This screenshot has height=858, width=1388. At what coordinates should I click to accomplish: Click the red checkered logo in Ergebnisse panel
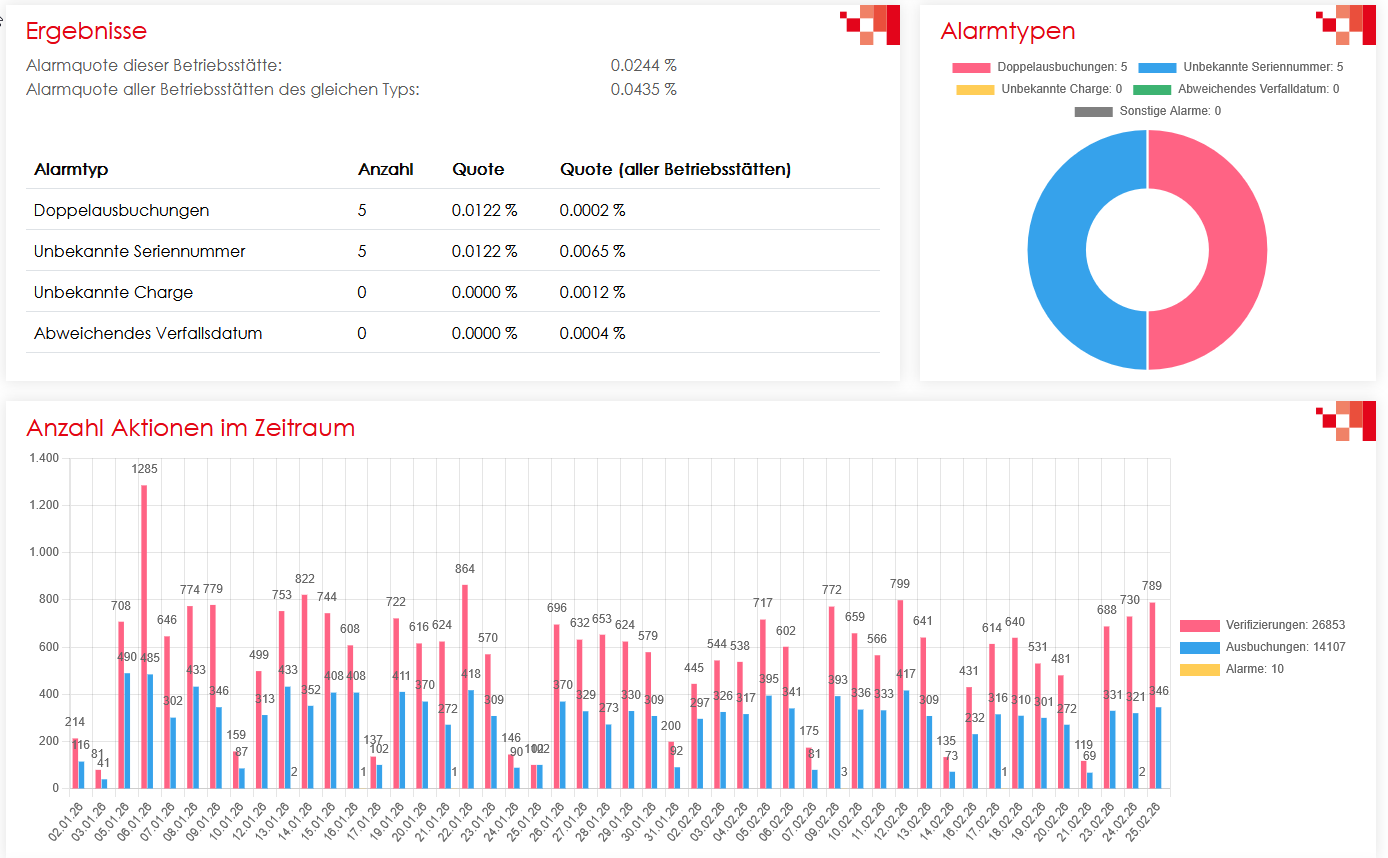pos(870,25)
